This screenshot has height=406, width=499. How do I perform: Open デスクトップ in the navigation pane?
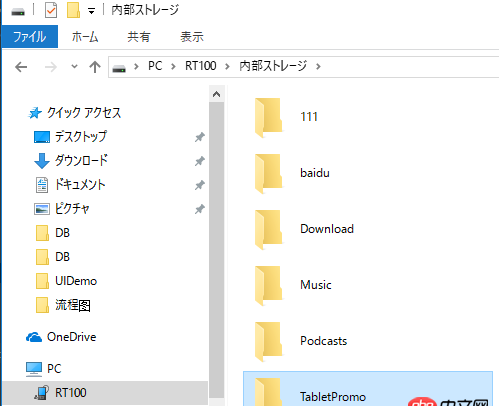pyautogui.click(x=81, y=137)
